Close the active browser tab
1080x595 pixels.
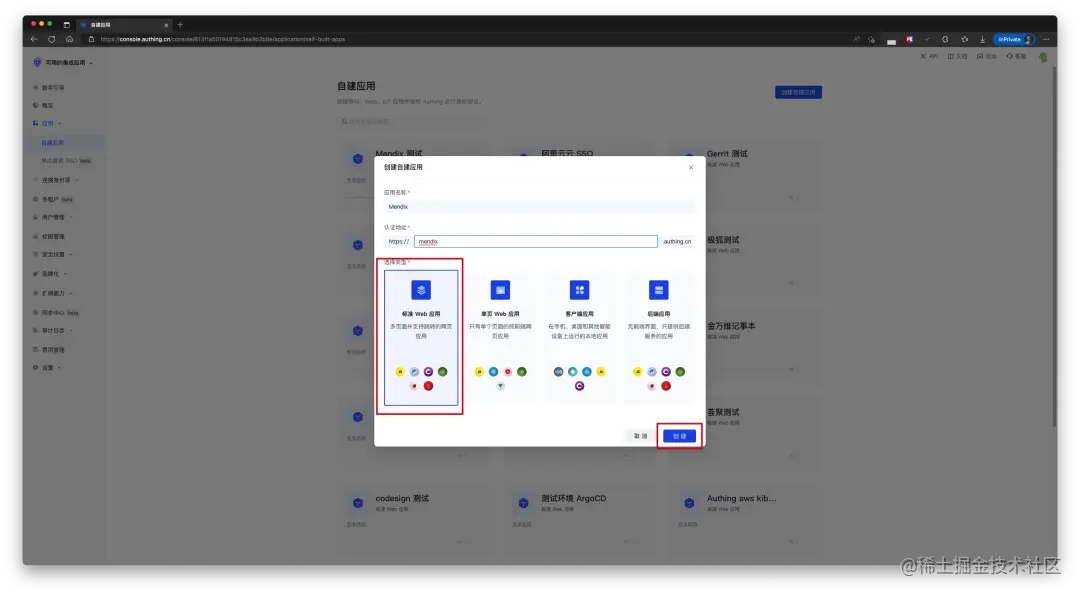166,25
